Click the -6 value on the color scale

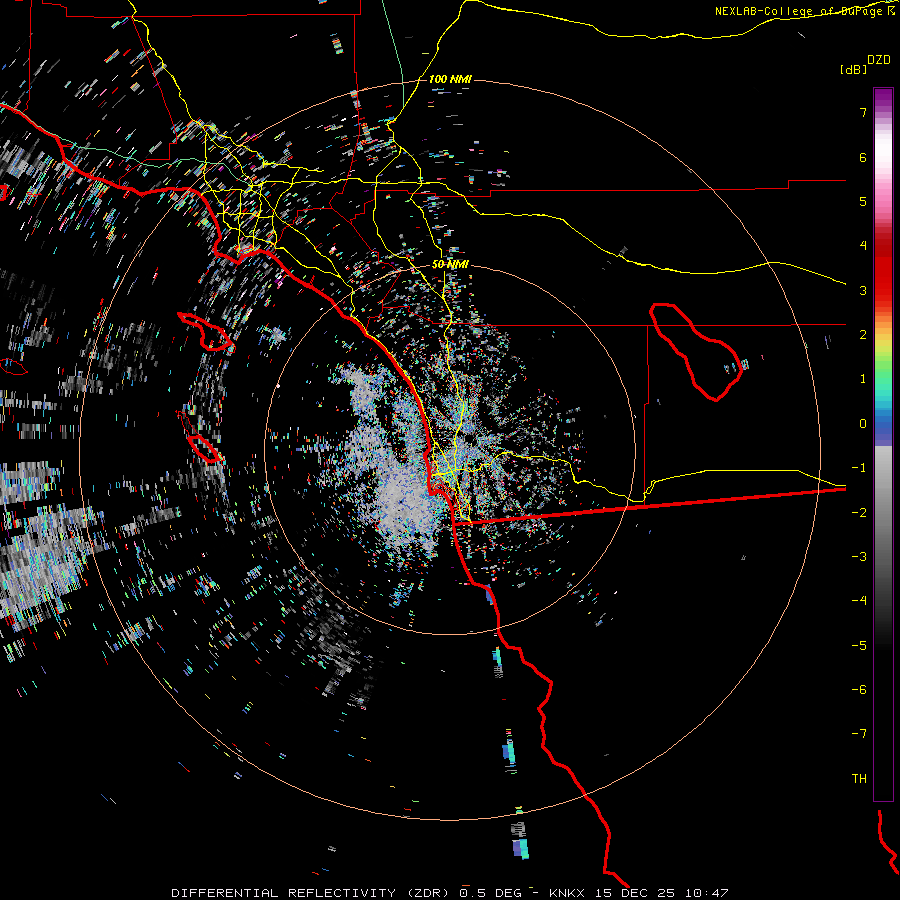click(x=859, y=689)
